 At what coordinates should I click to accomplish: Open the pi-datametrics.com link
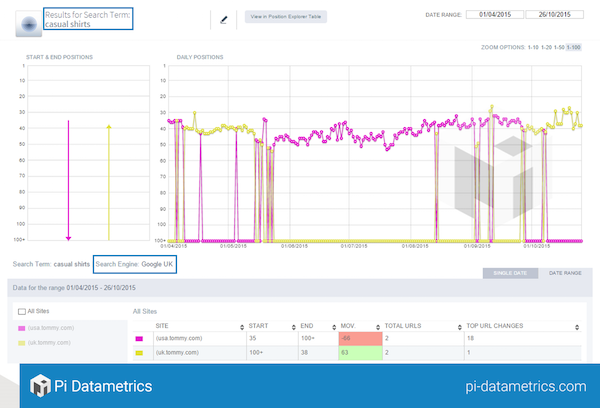(x=525, y=385)
